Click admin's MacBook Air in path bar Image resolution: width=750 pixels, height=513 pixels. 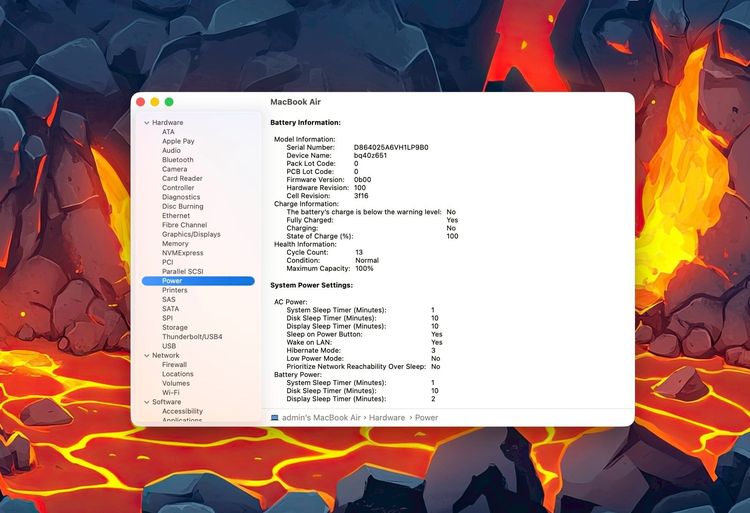(x=321, y=418)
